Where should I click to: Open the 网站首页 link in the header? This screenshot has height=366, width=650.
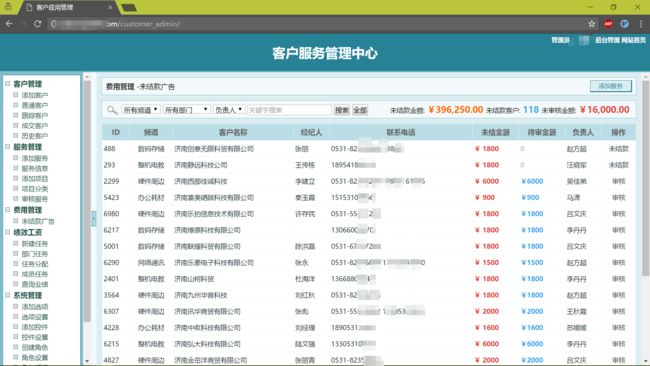pyautogui.click(x=633, y=40)
